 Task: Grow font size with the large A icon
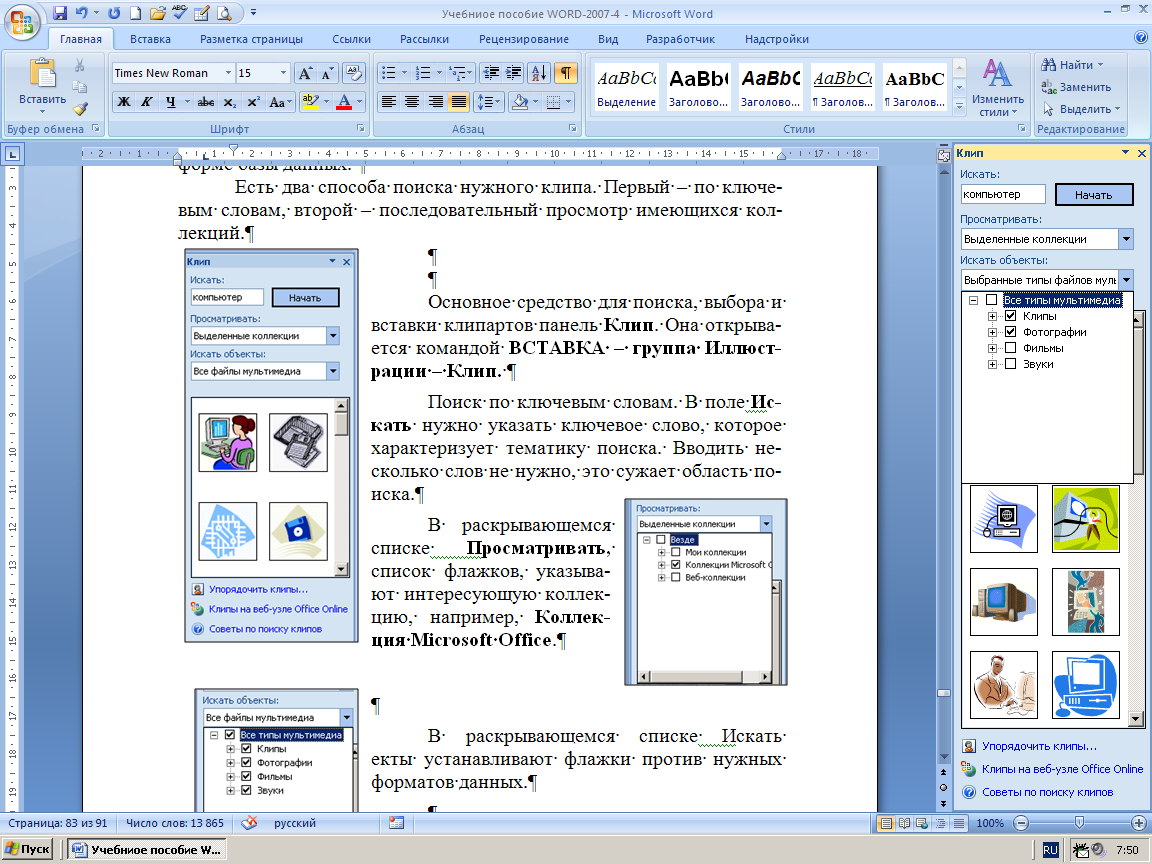point(305,73)
